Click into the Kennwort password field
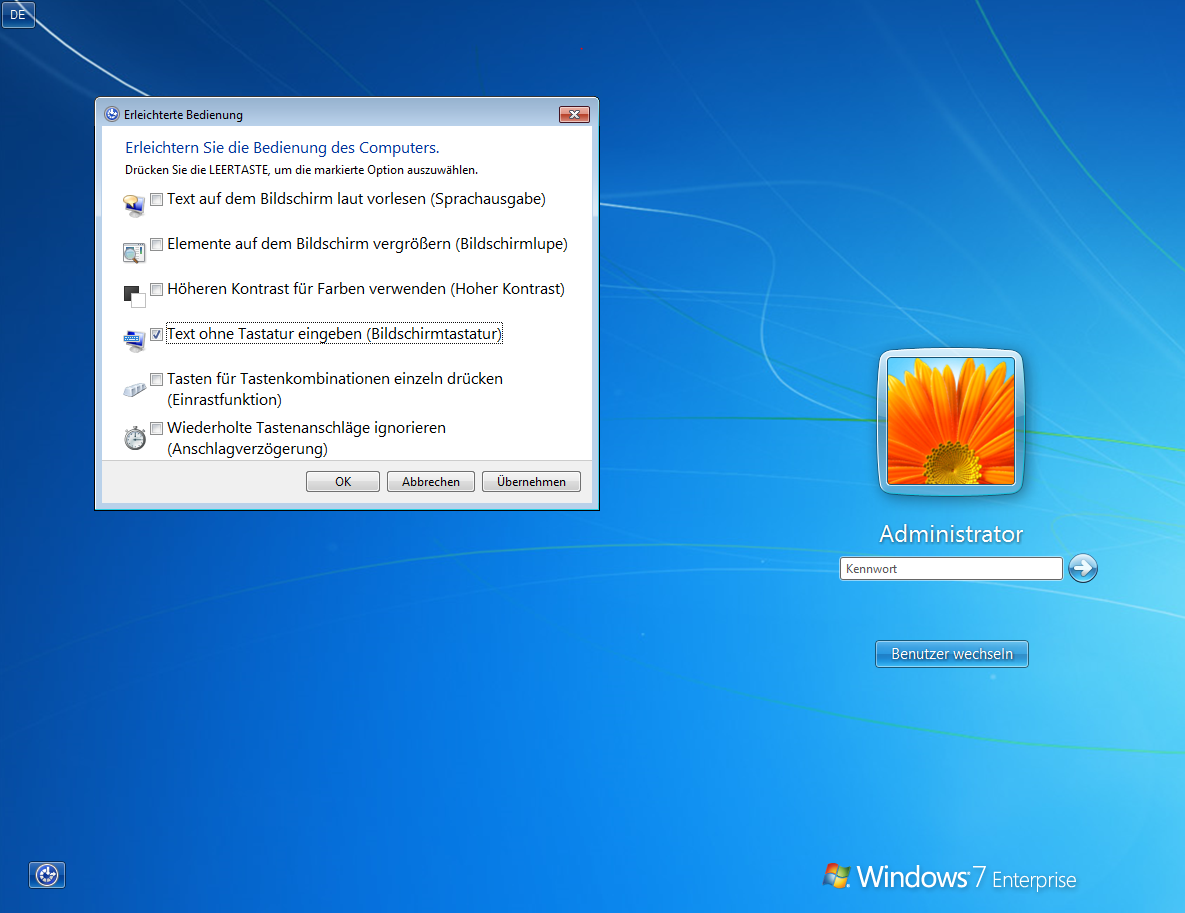The image size is (1185, 913). point(950,569)
